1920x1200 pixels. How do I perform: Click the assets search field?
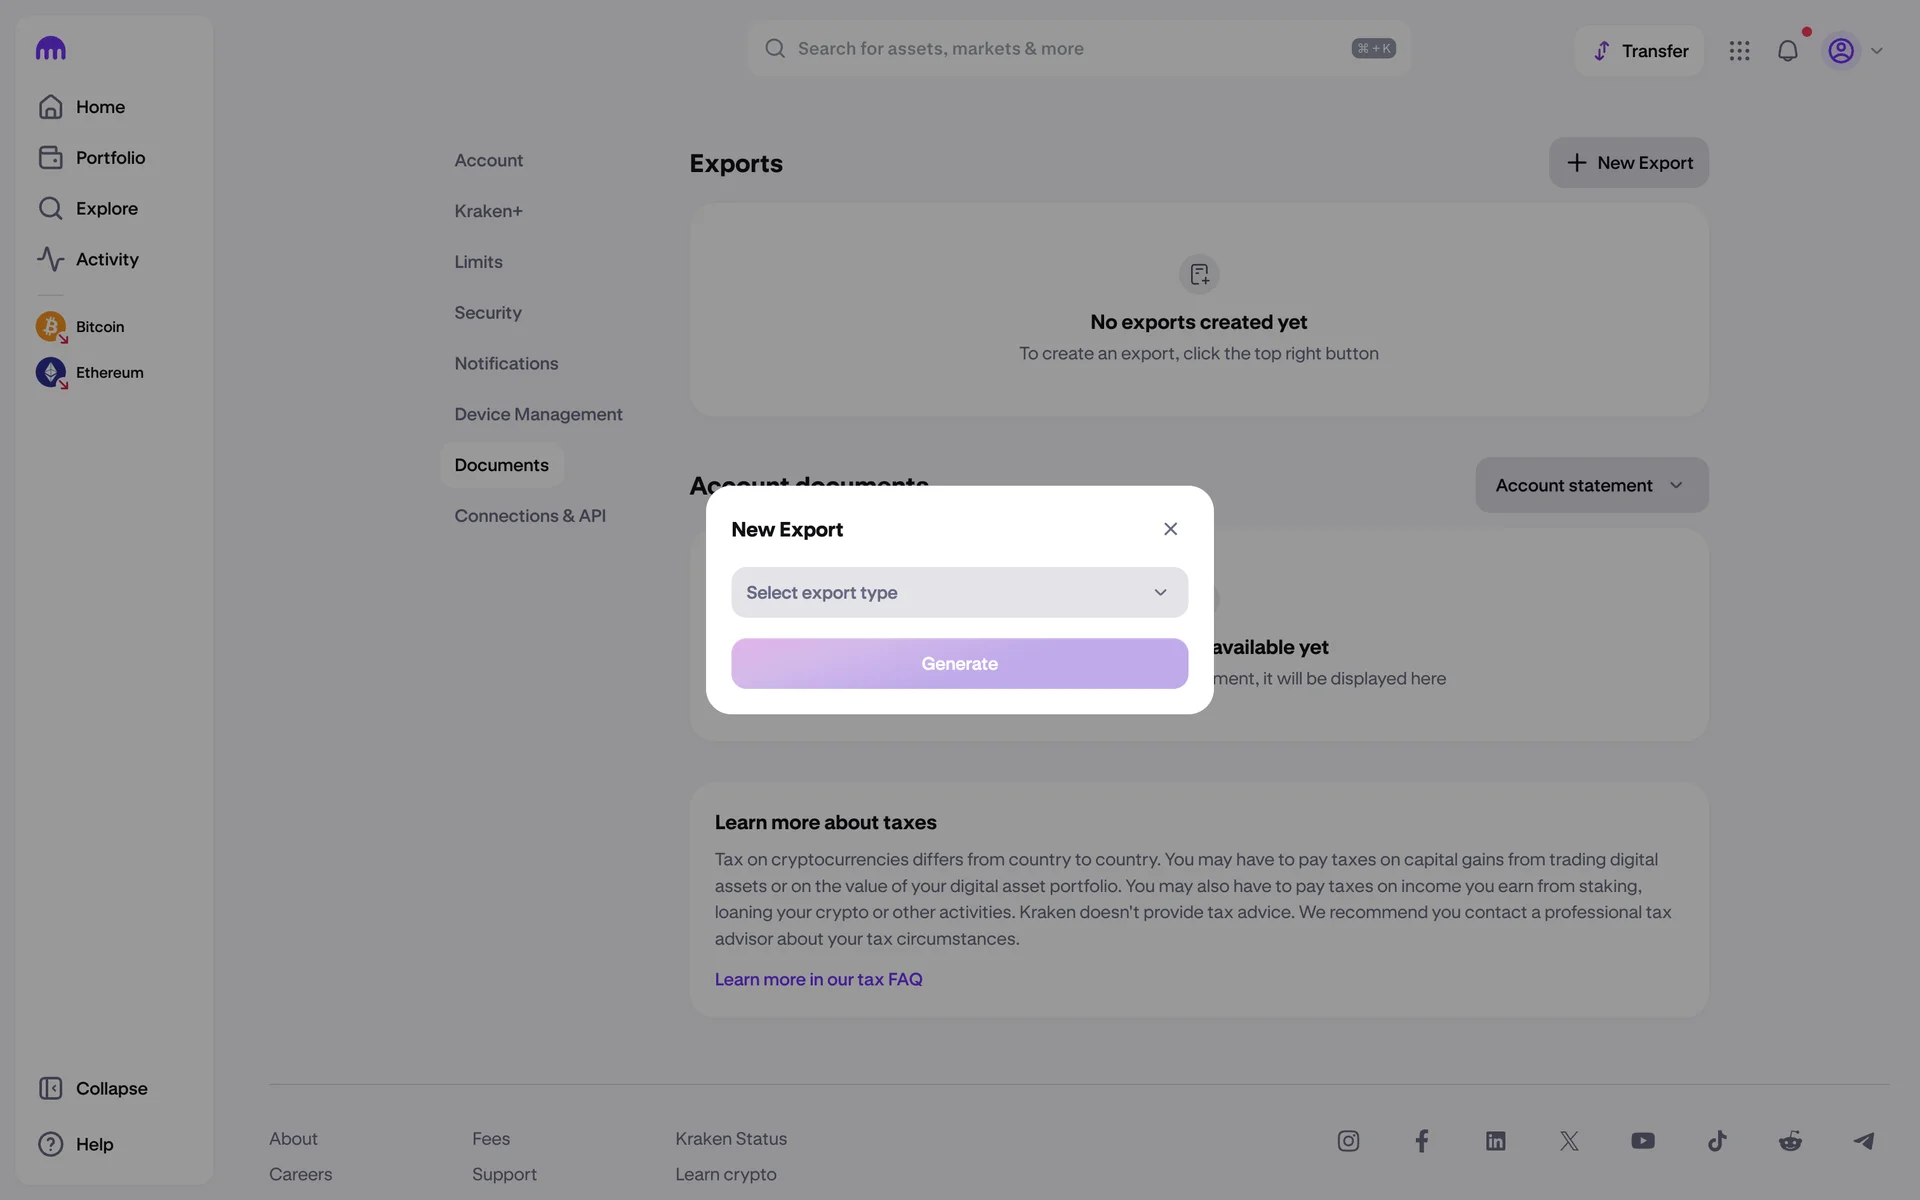click(1070, 49)
